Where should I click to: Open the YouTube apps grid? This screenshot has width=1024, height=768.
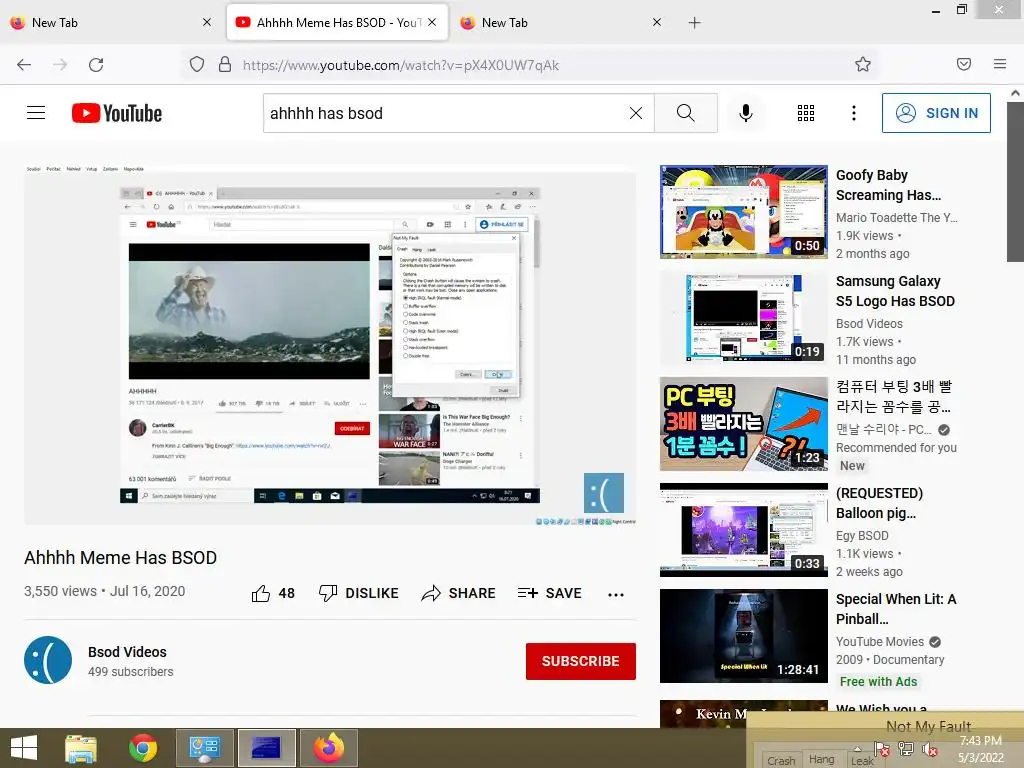coord(806,113)
